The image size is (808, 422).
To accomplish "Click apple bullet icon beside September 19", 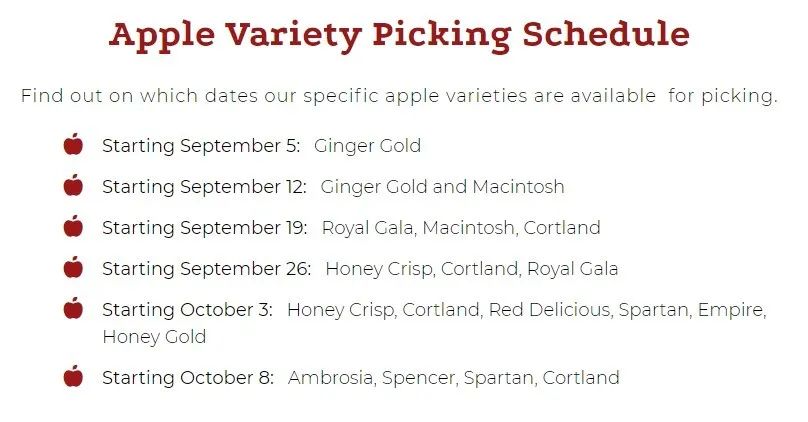I will (x=73, y=226).
